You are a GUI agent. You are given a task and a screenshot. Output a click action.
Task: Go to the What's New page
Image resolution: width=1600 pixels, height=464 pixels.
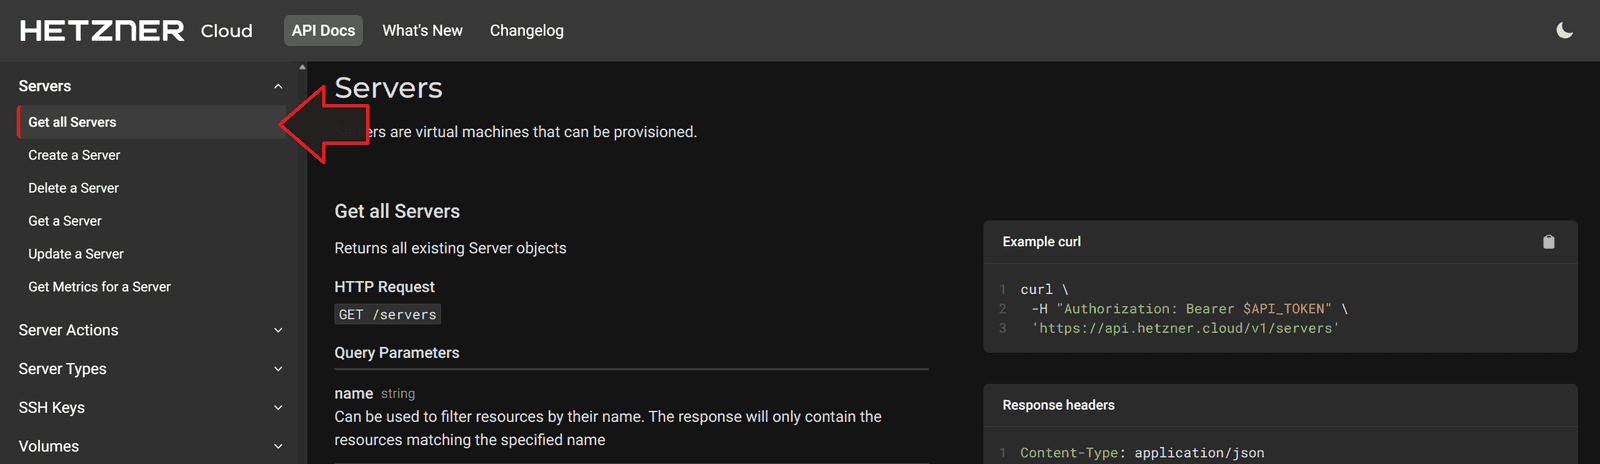422,31
